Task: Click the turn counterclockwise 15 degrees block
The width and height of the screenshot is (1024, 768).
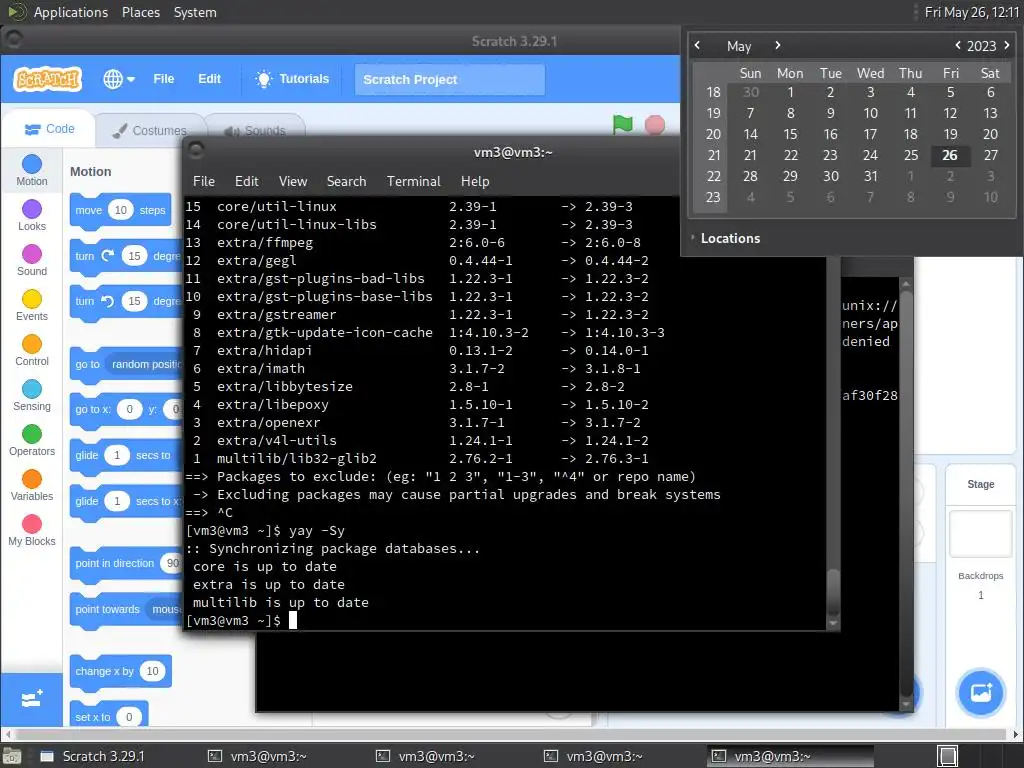Action: click(86, 301)
